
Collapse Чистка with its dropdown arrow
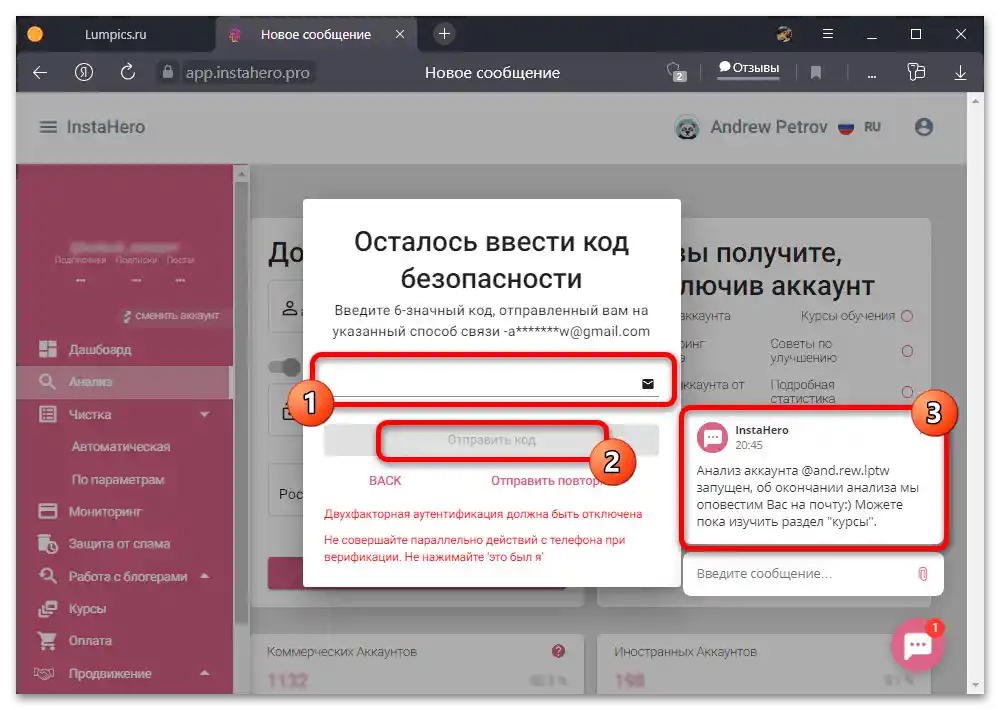click(205, 415)
